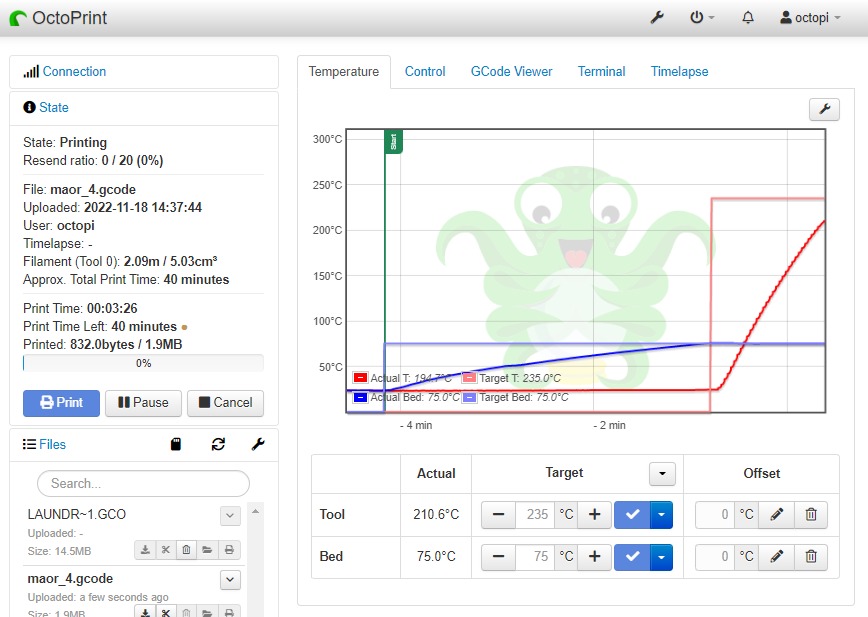Slice or cut LAUNDR~1.GCO scissors icon
Screen dimensions: 868x617
point(166,550)
